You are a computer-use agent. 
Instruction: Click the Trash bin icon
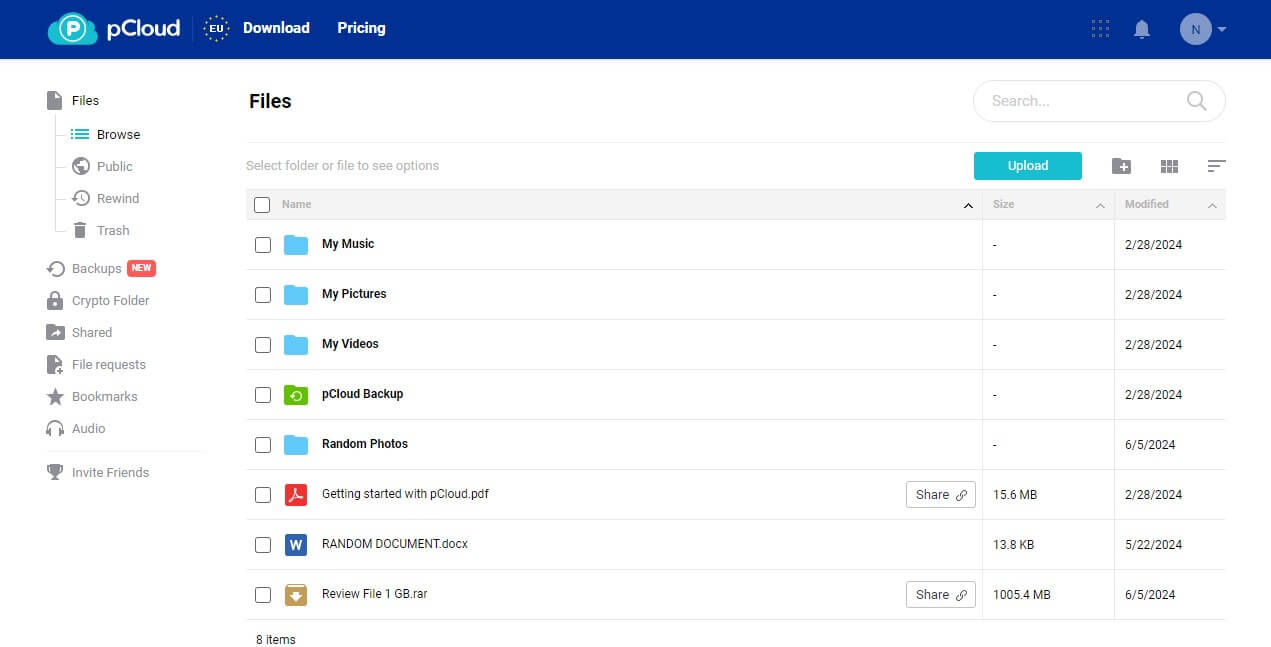tap(80, 230)
